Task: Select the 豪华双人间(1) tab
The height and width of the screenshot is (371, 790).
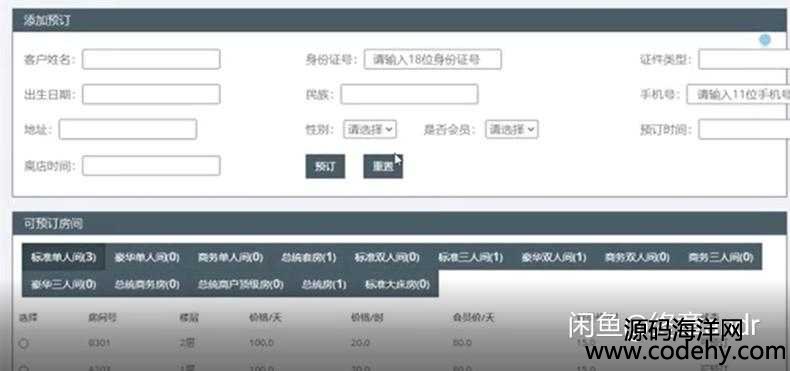Action: point(554,257)
